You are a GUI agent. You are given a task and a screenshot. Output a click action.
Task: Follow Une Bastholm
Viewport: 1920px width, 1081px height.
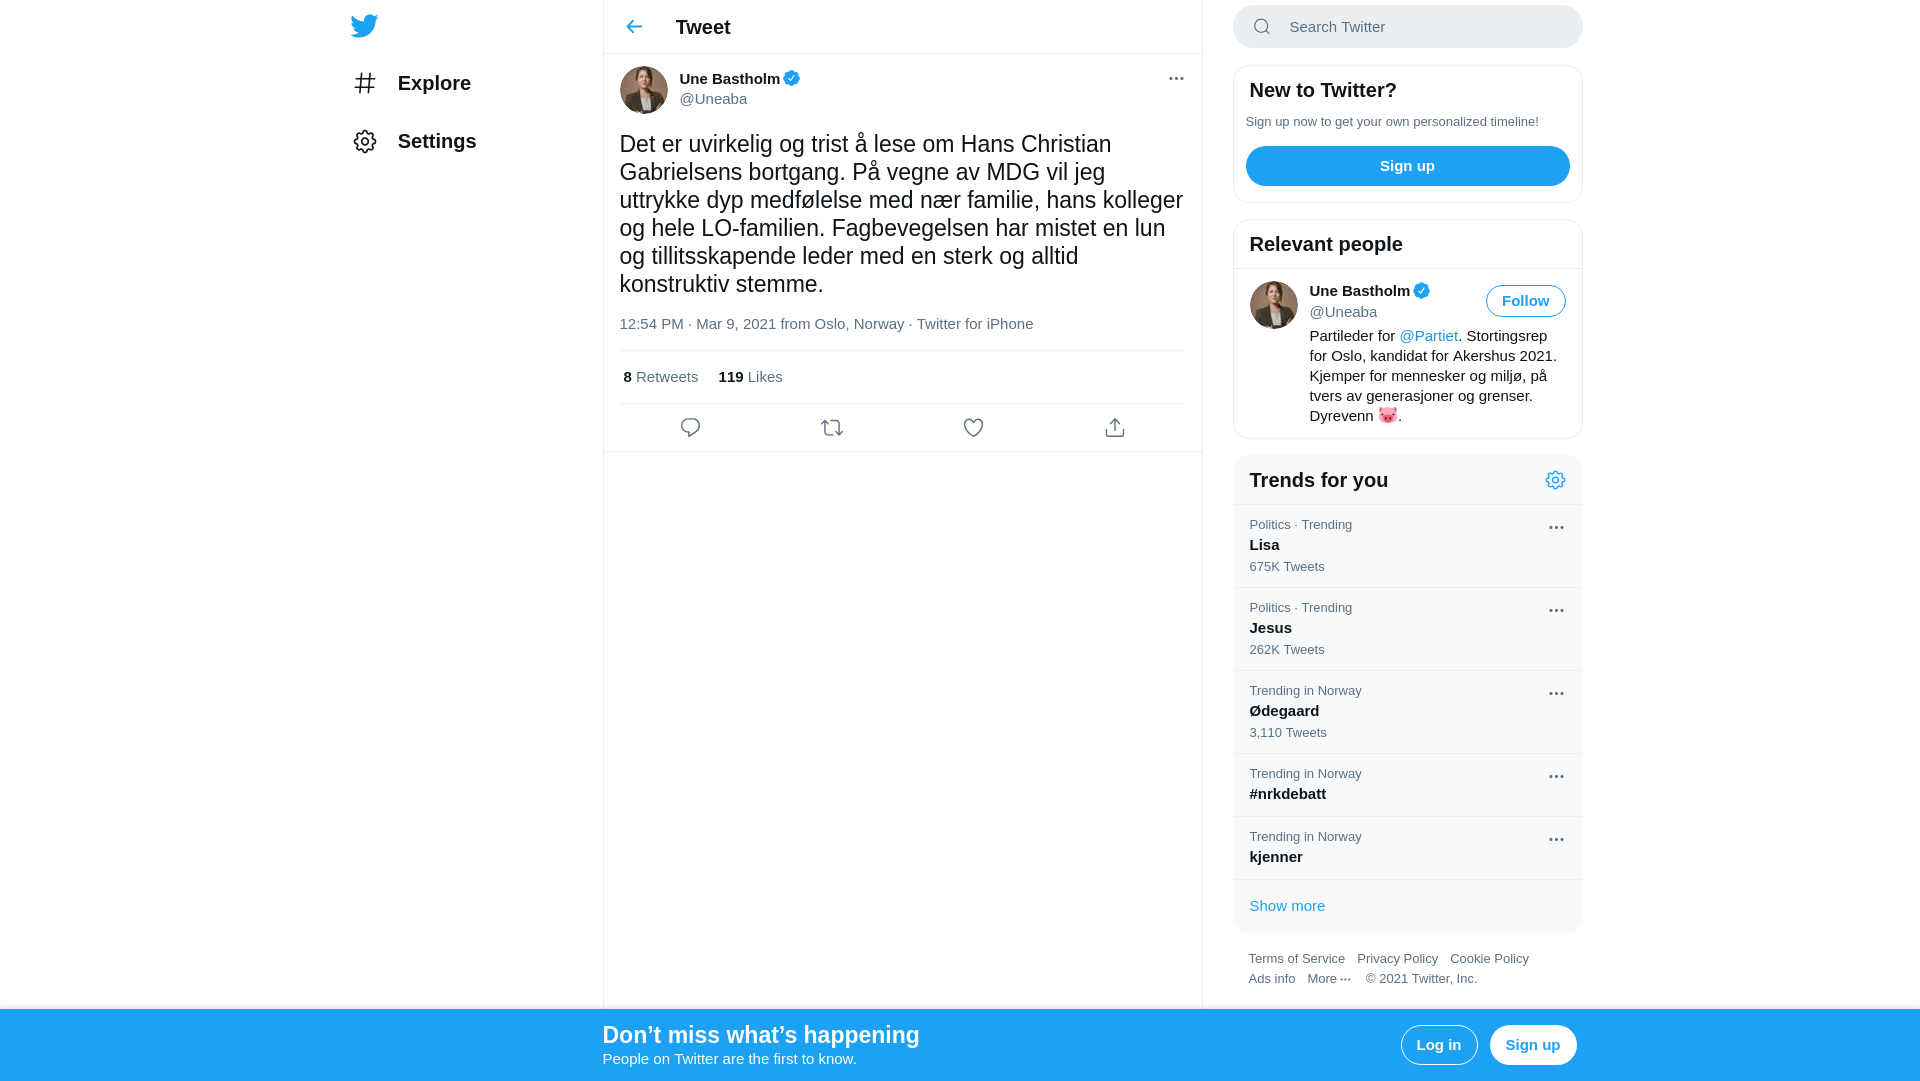coord(1525,301)
